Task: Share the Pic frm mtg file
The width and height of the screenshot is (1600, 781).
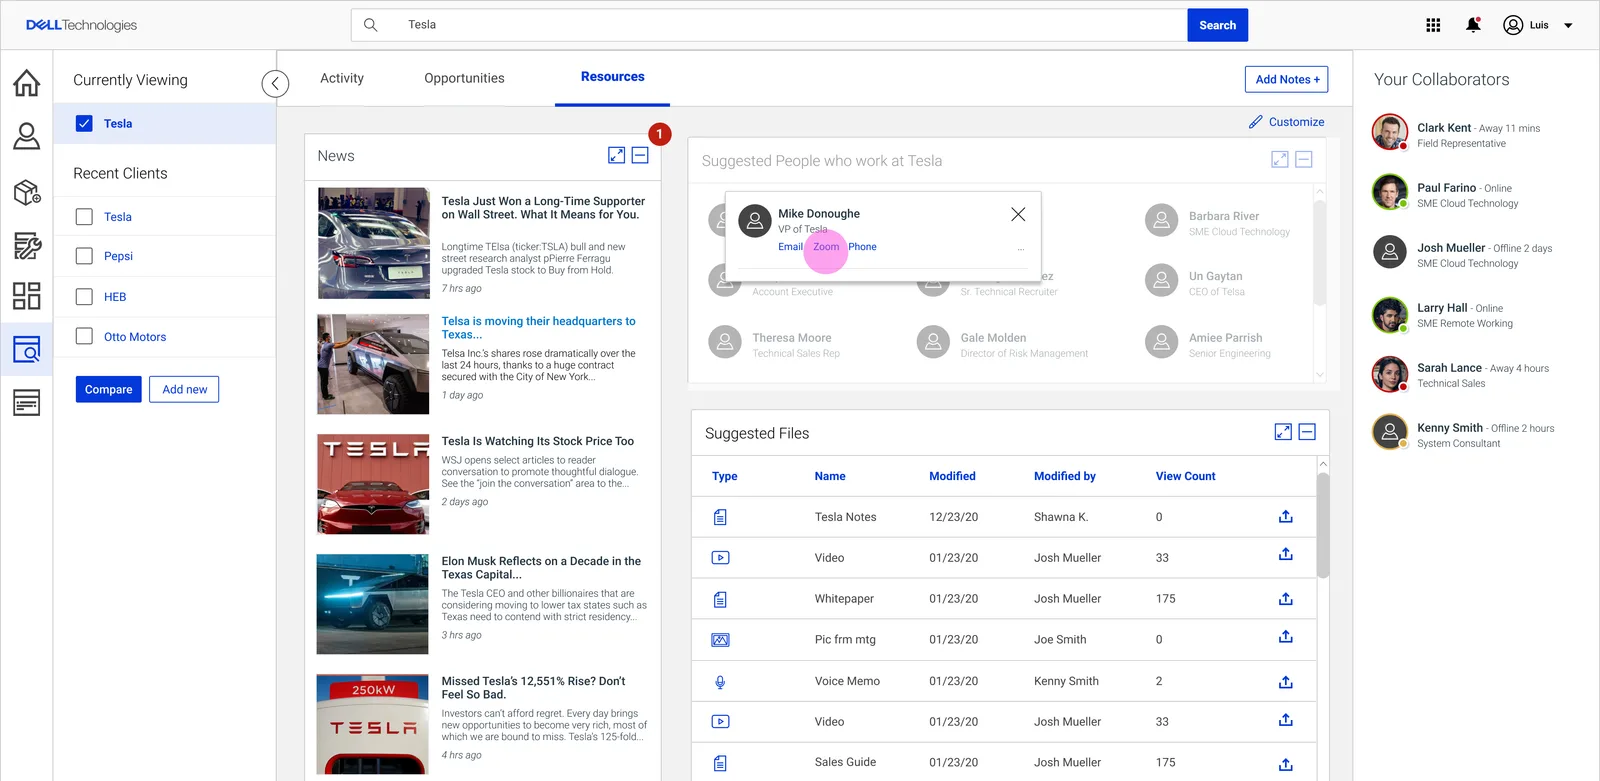Action: [1286, 637]
